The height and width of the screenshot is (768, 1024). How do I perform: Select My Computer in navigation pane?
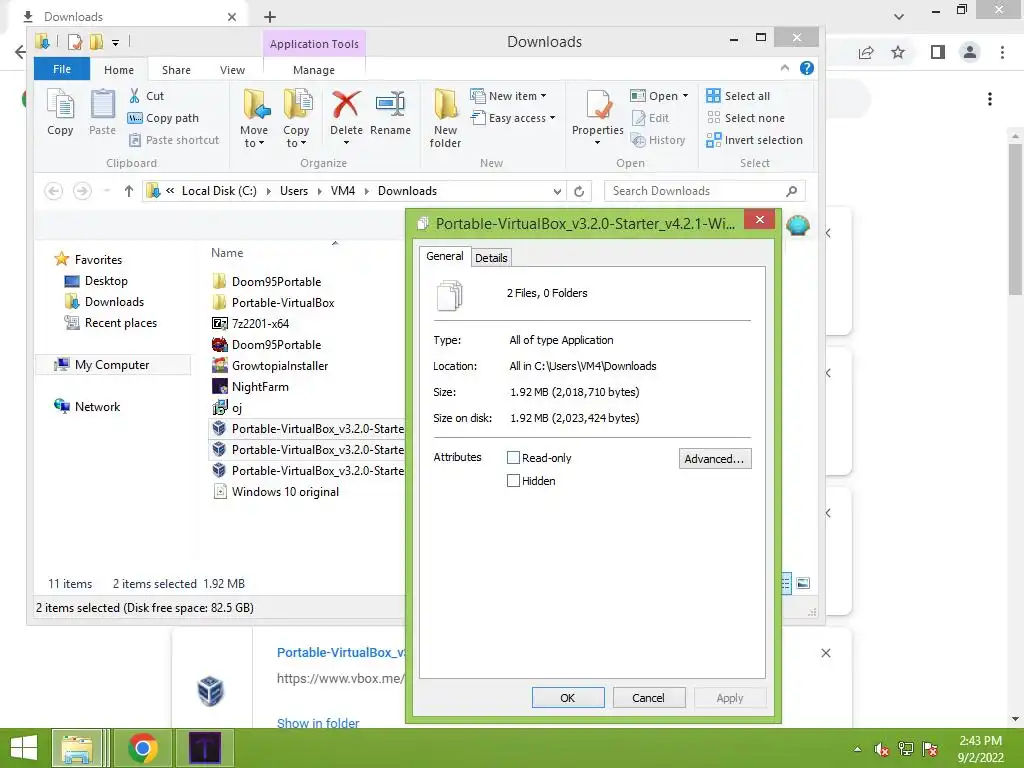coord(112,364)
